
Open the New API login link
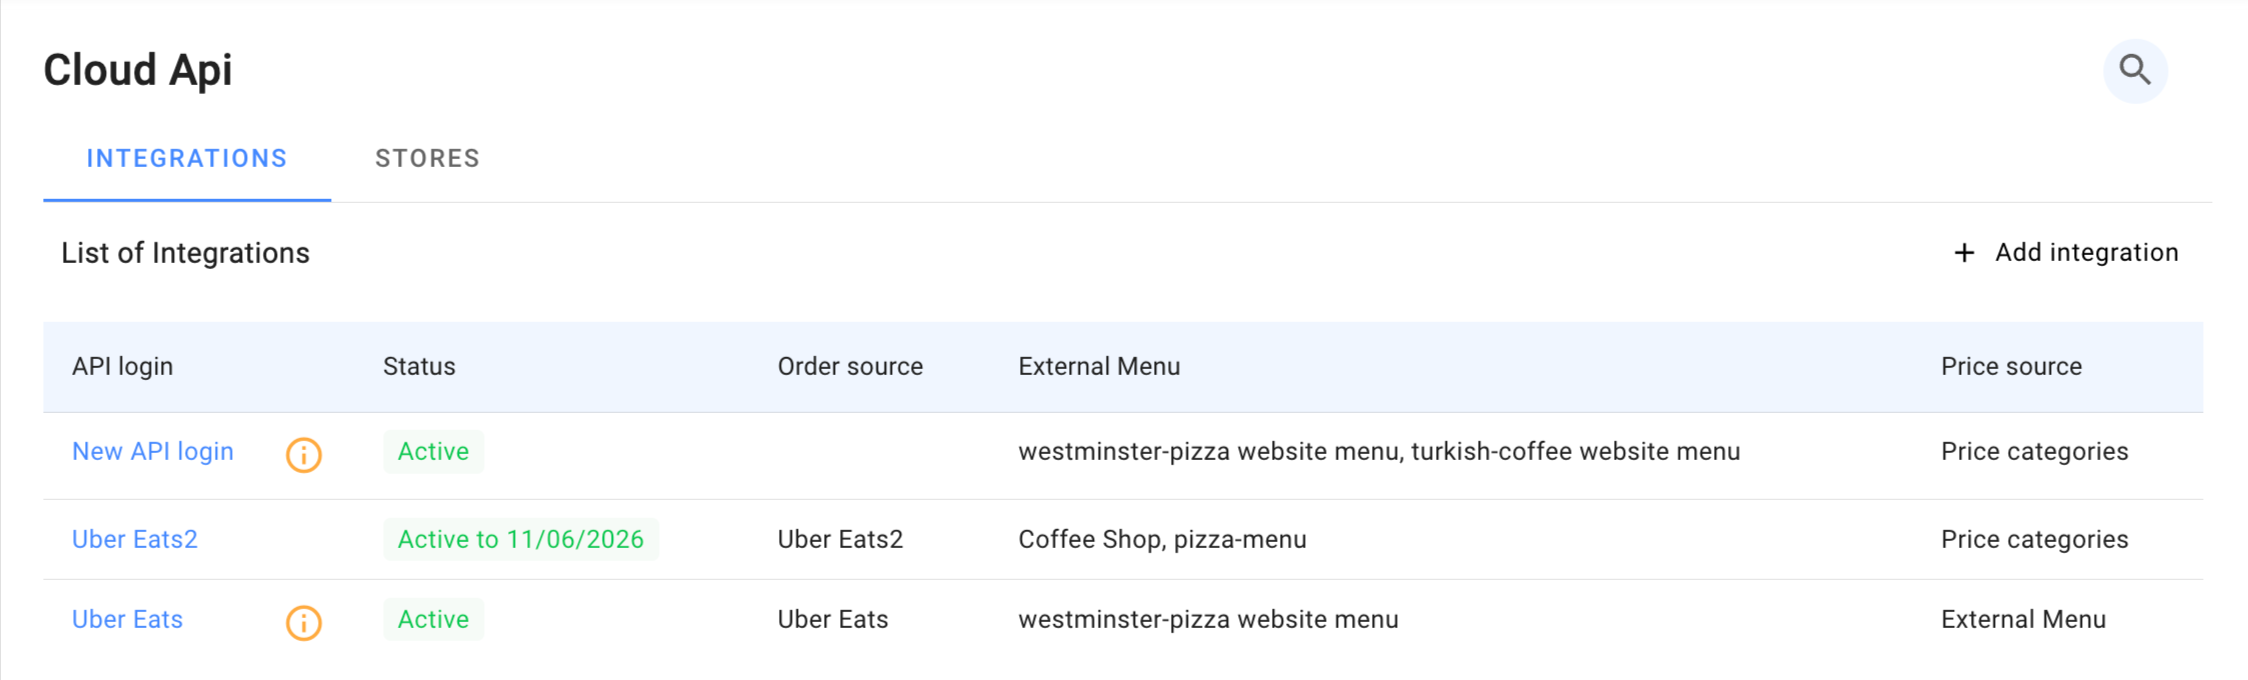coord(153,452)
